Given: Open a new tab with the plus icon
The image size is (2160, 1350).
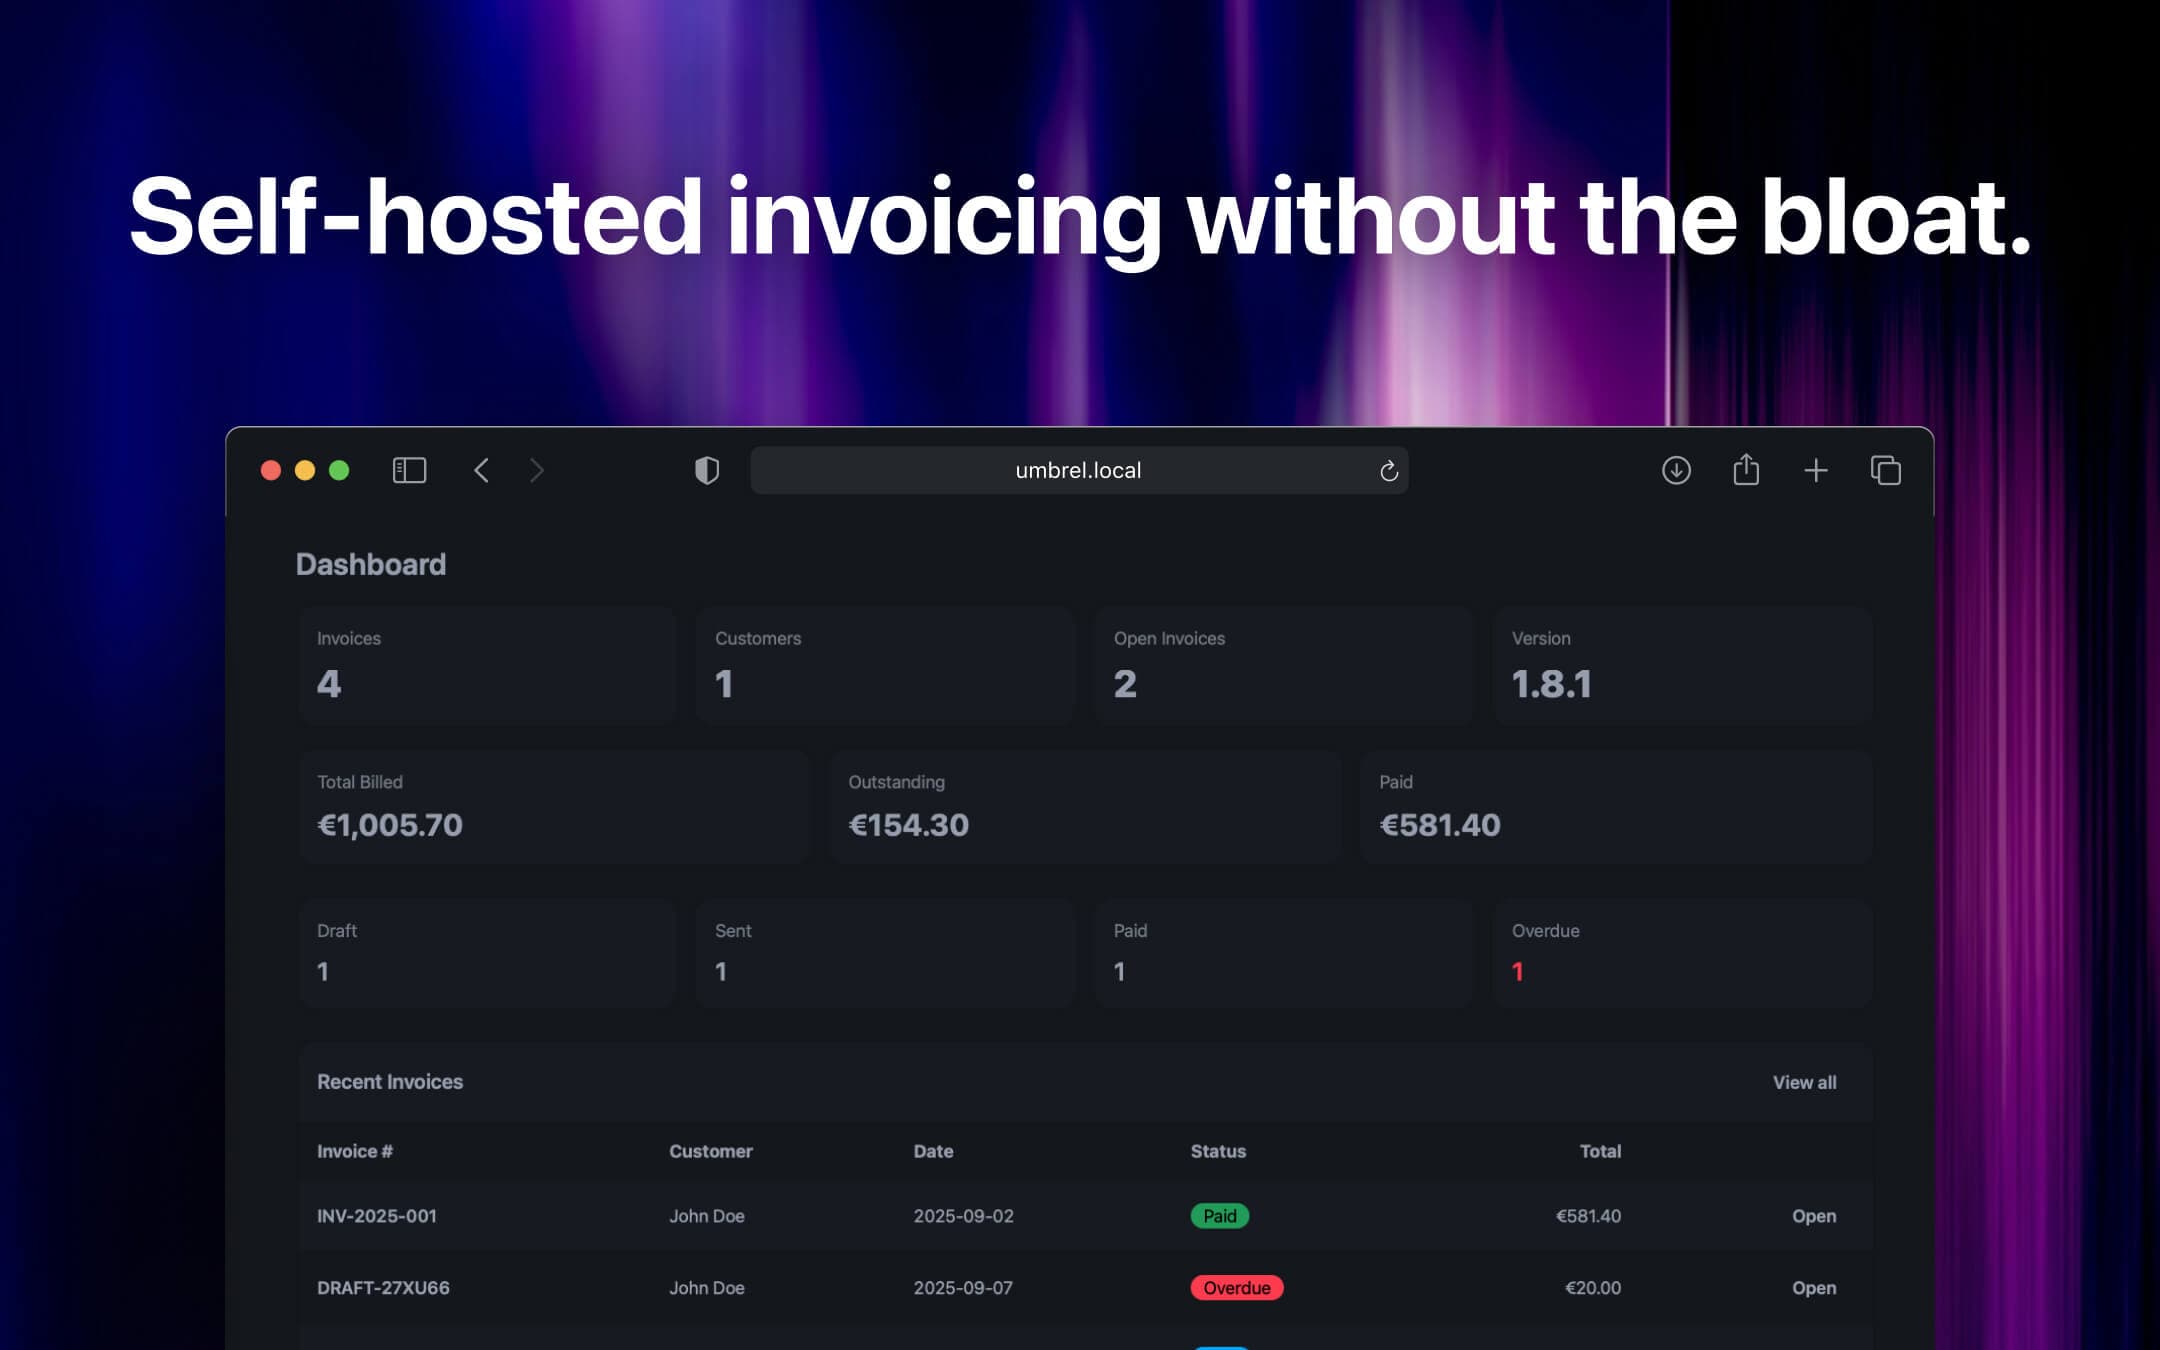Looking at the screenshot, I should point(1816,470).
